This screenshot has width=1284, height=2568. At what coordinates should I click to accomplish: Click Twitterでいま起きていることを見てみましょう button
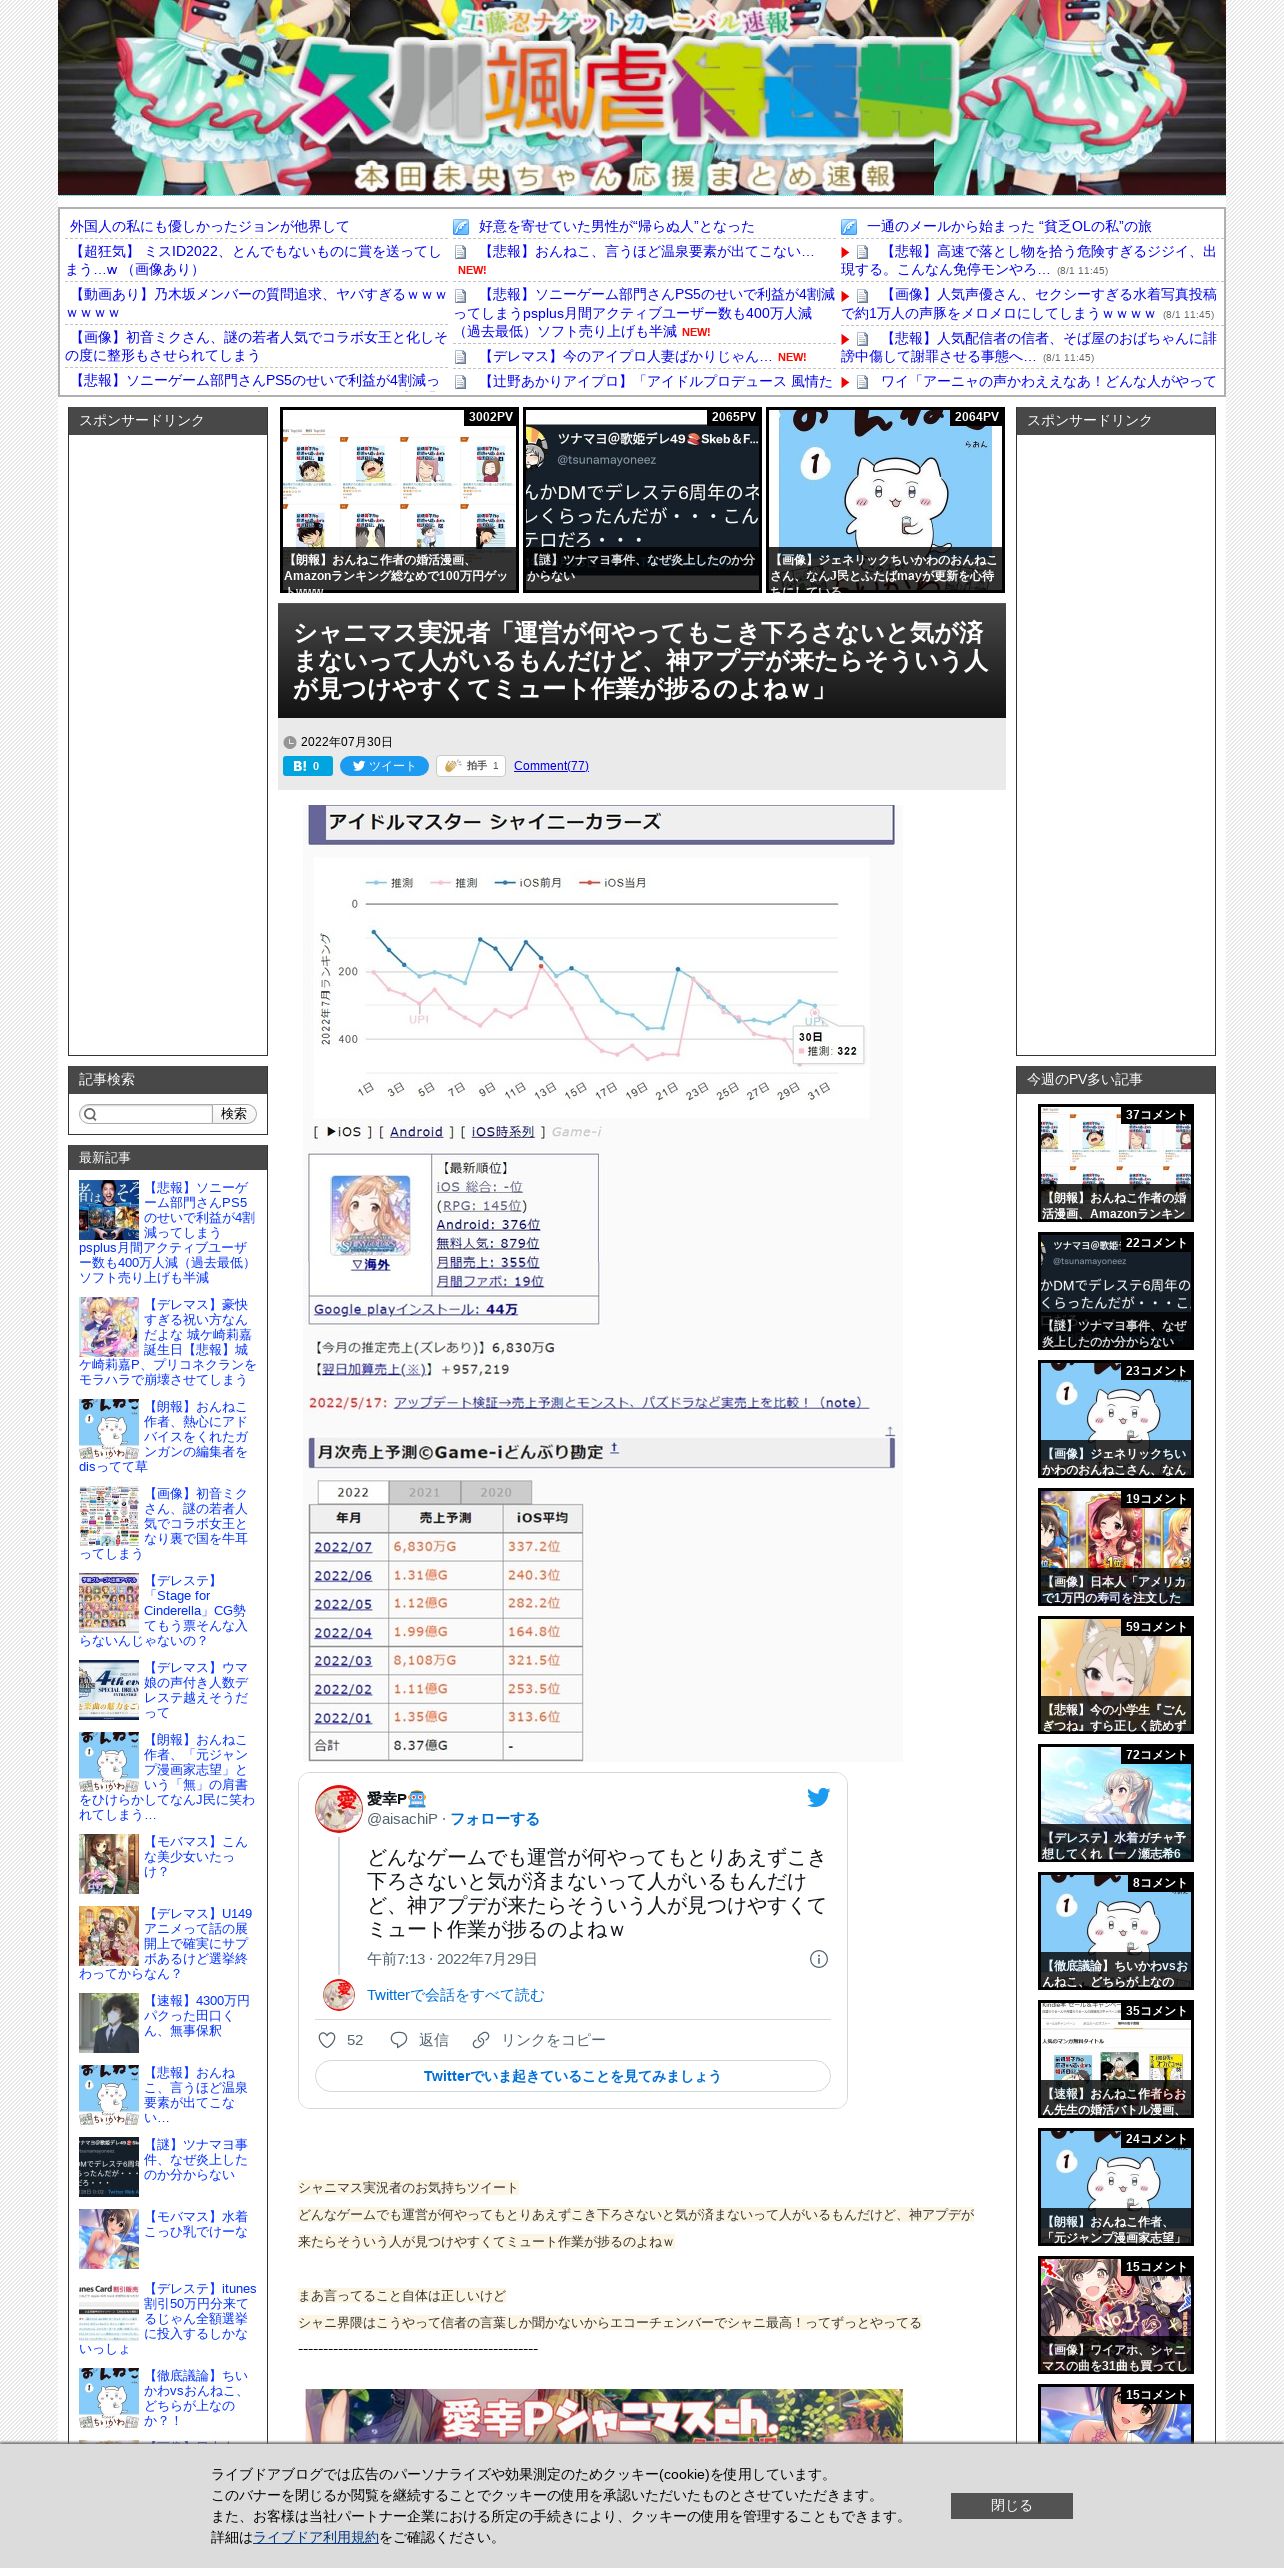[x=572, y=2076]
